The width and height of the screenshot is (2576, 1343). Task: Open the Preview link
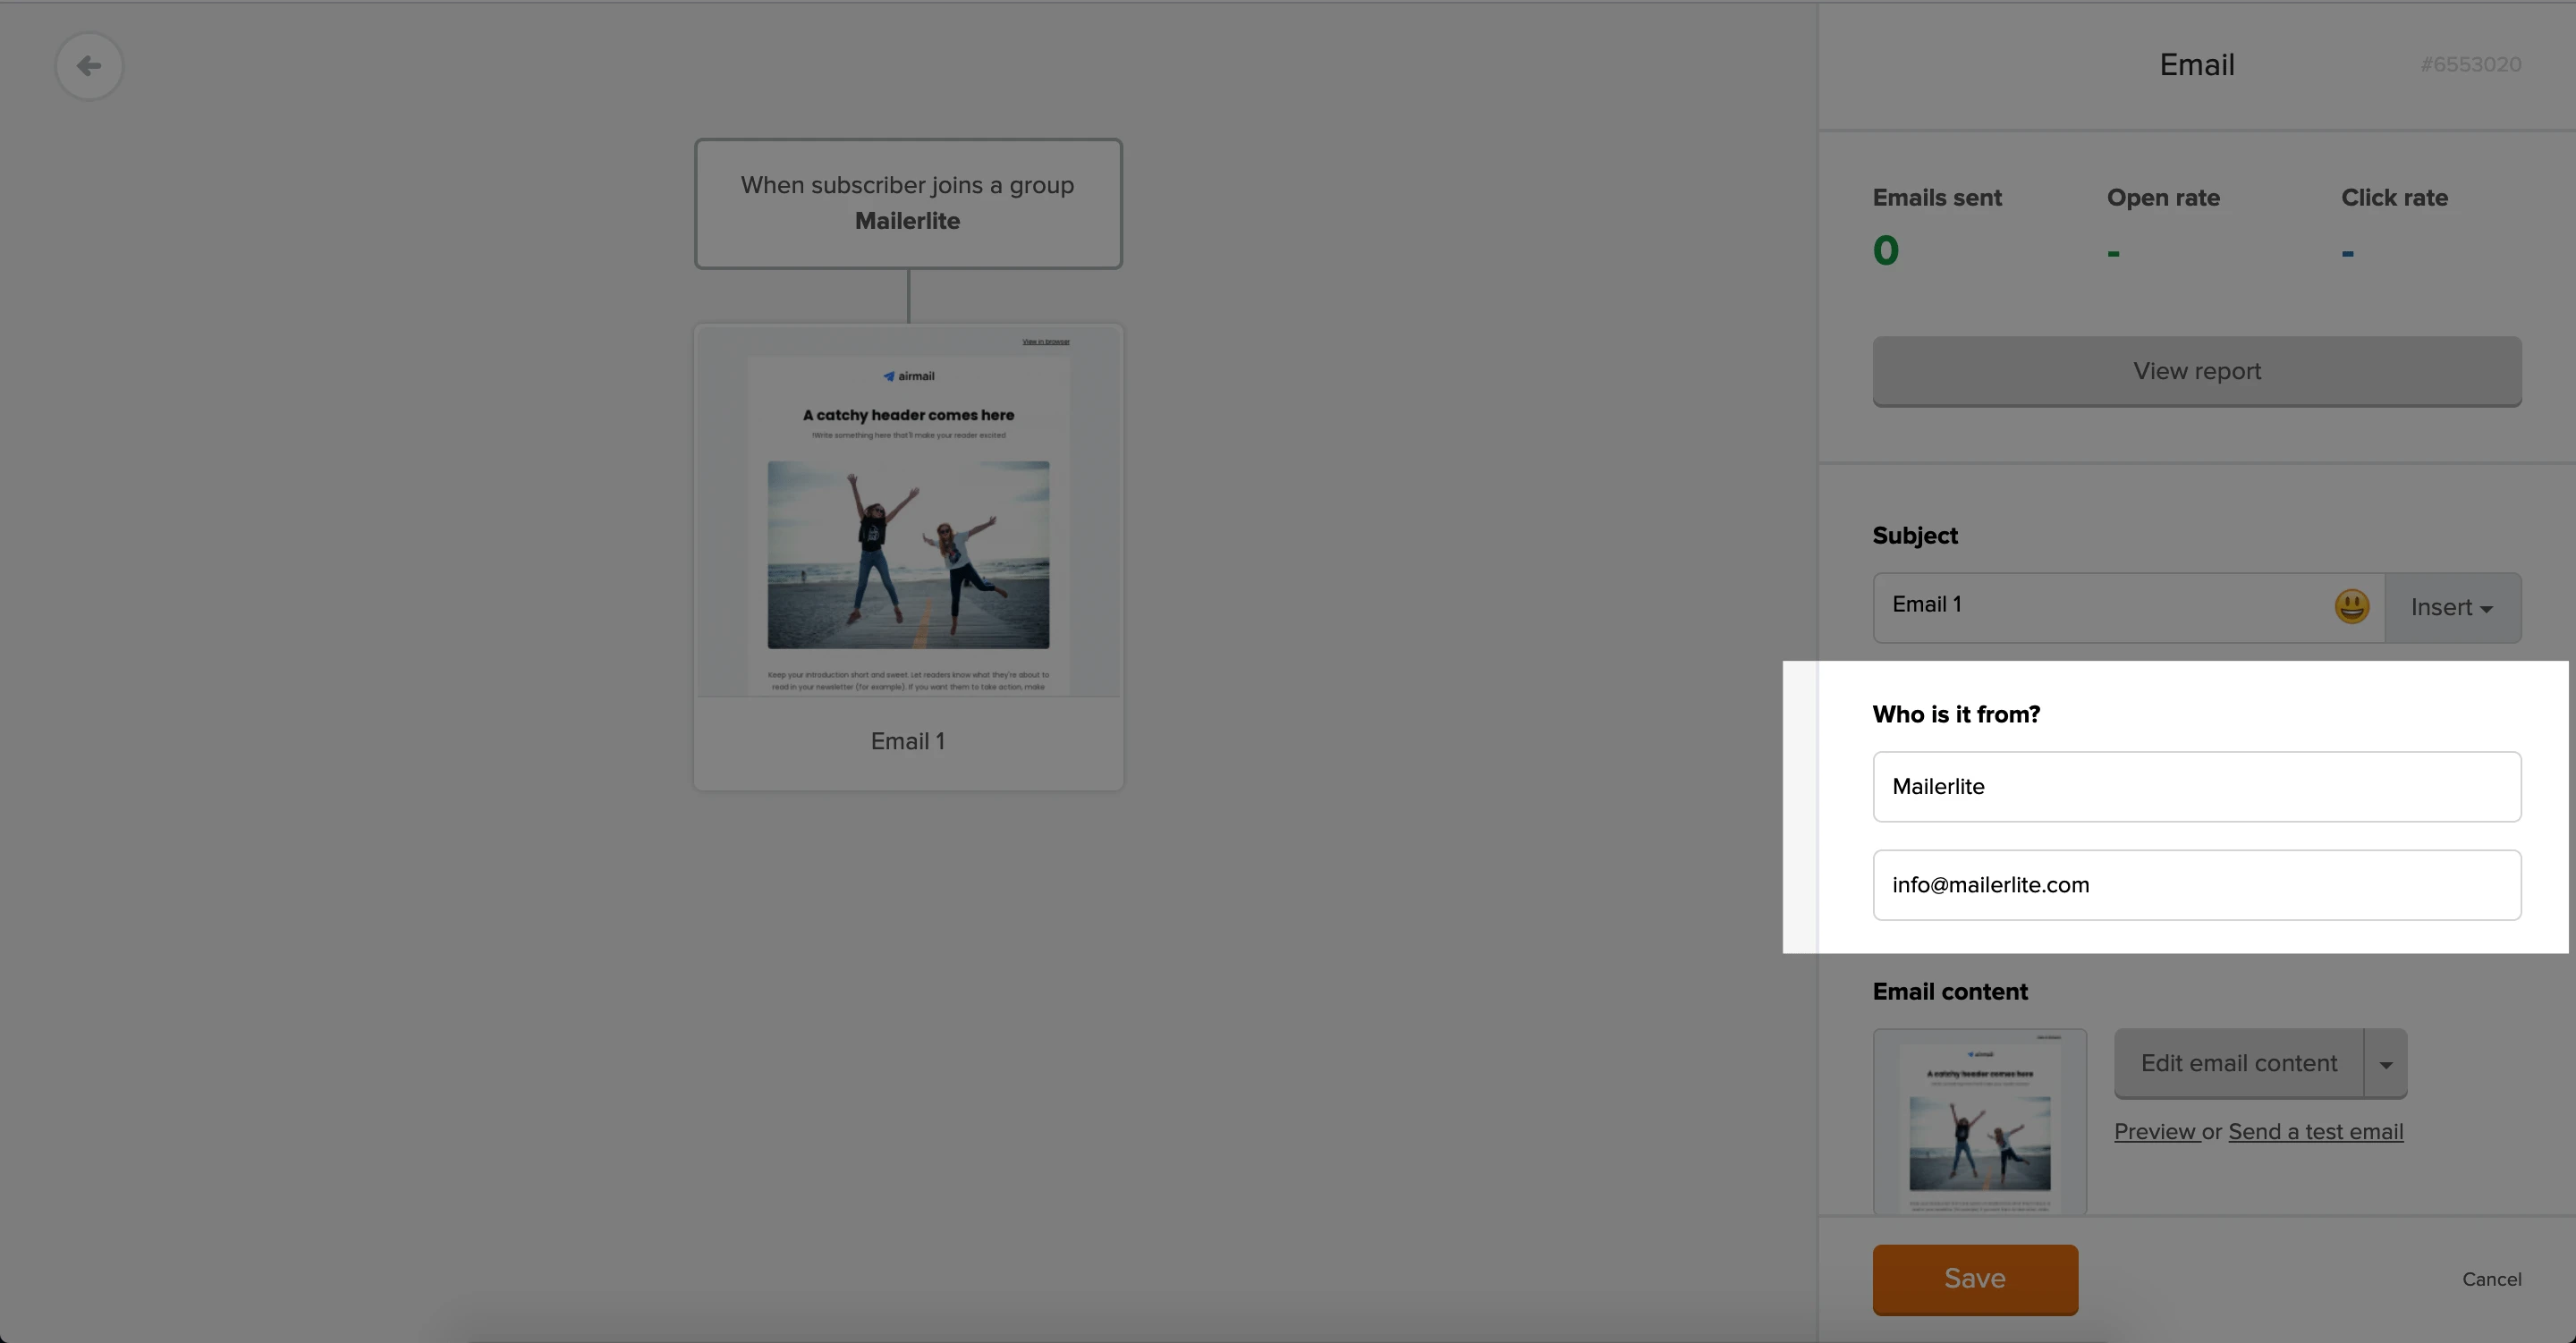click(2155, 1131)
